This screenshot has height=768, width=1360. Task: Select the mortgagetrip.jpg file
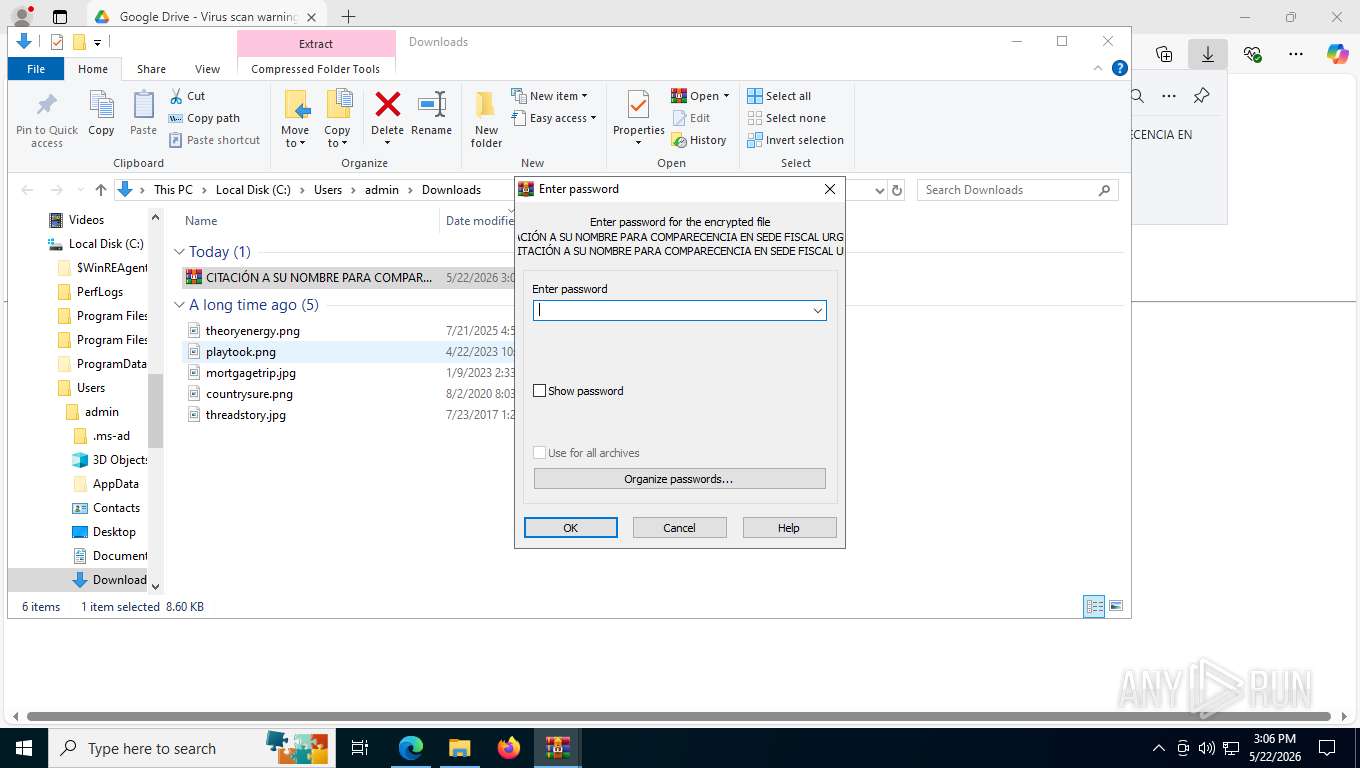click(250, 373)
